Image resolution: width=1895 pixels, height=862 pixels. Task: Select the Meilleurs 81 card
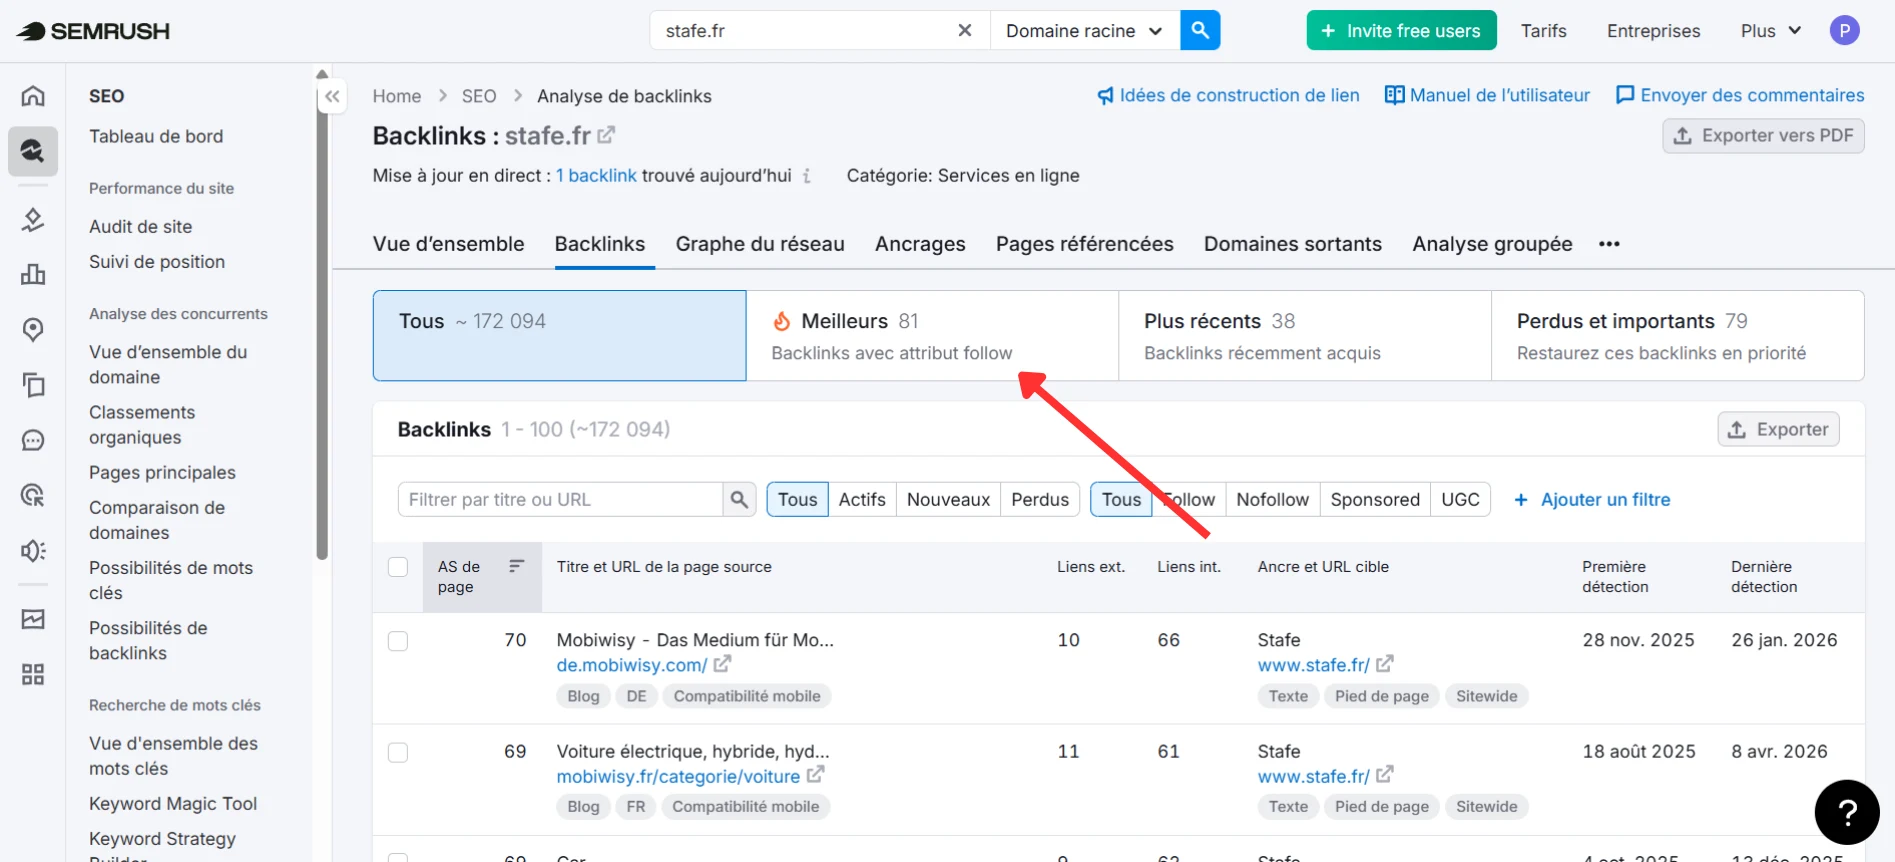tap(932, 335)
